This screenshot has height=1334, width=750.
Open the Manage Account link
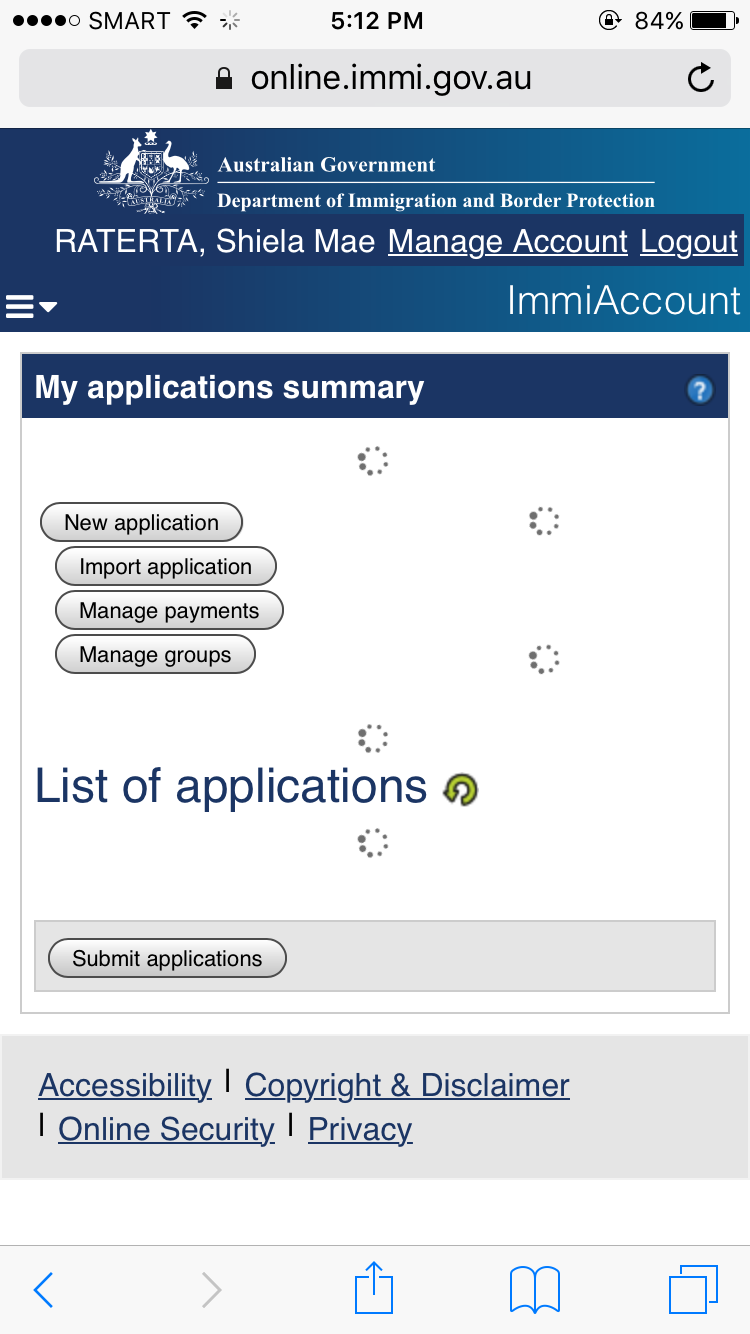[508, 242]
